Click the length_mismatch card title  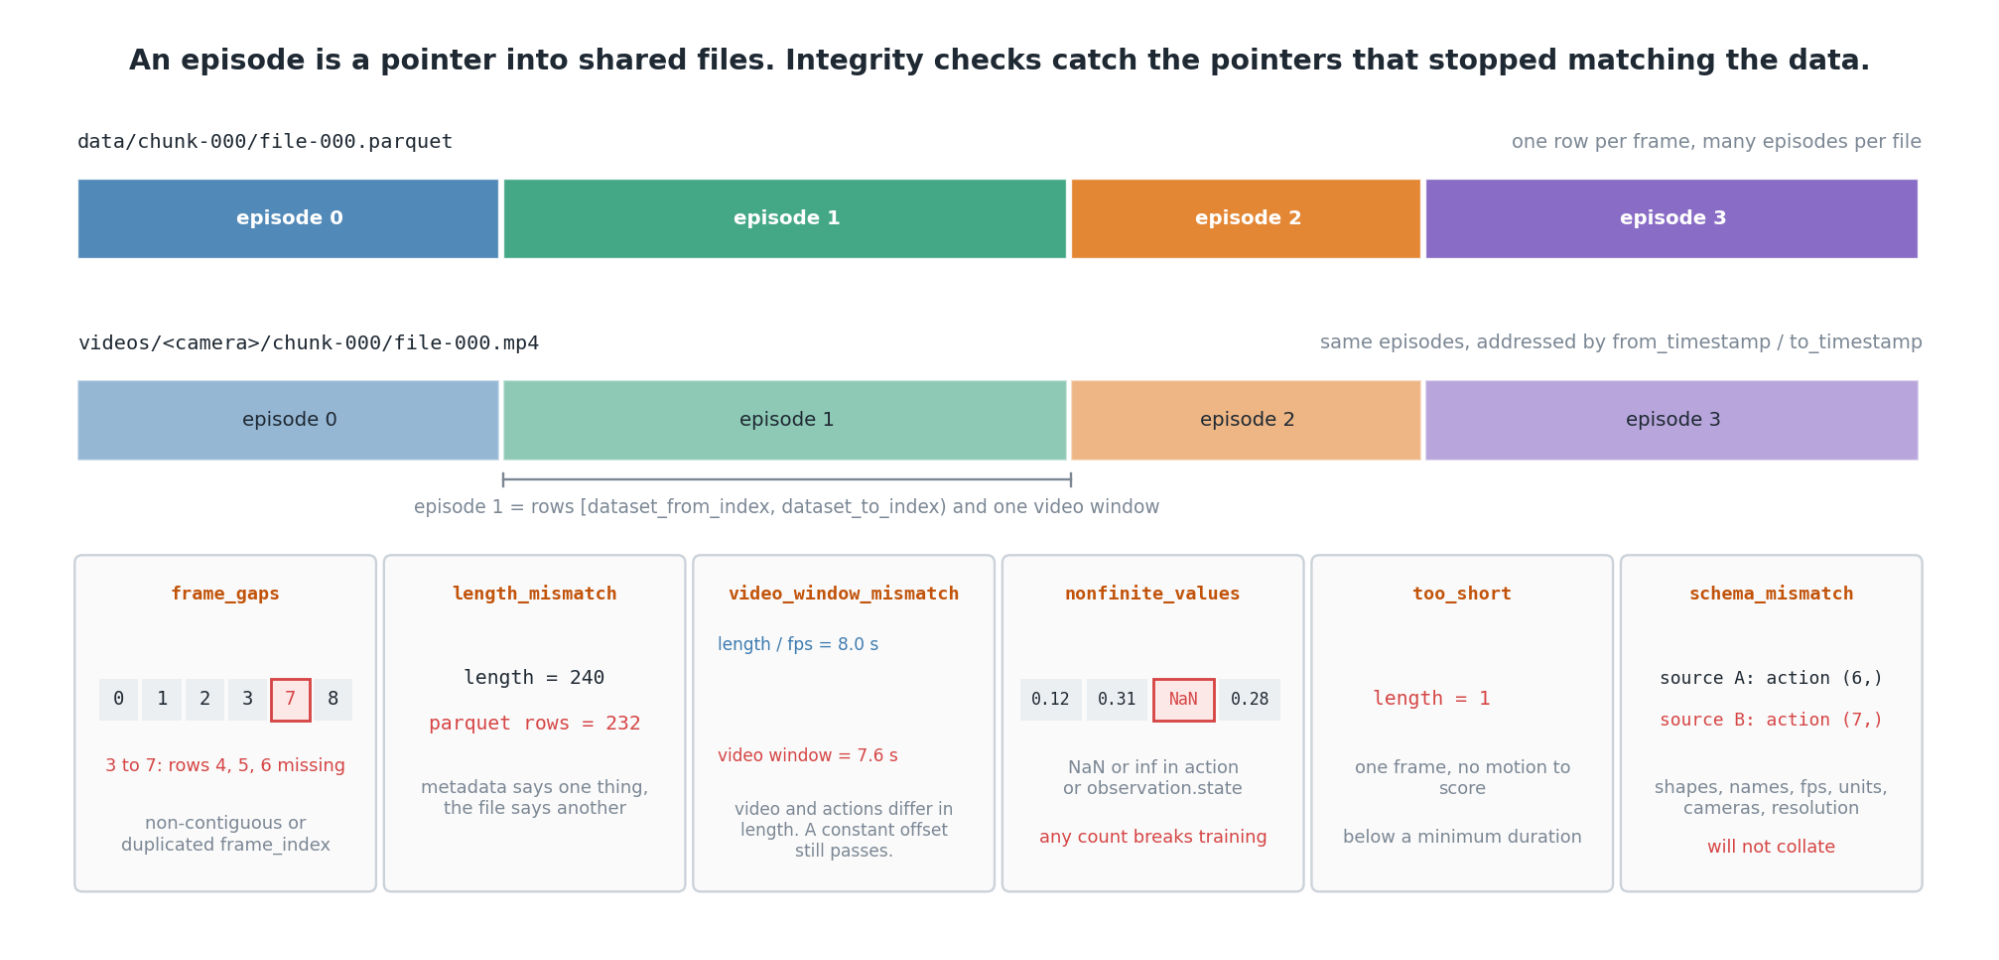(x=534, y=594)
